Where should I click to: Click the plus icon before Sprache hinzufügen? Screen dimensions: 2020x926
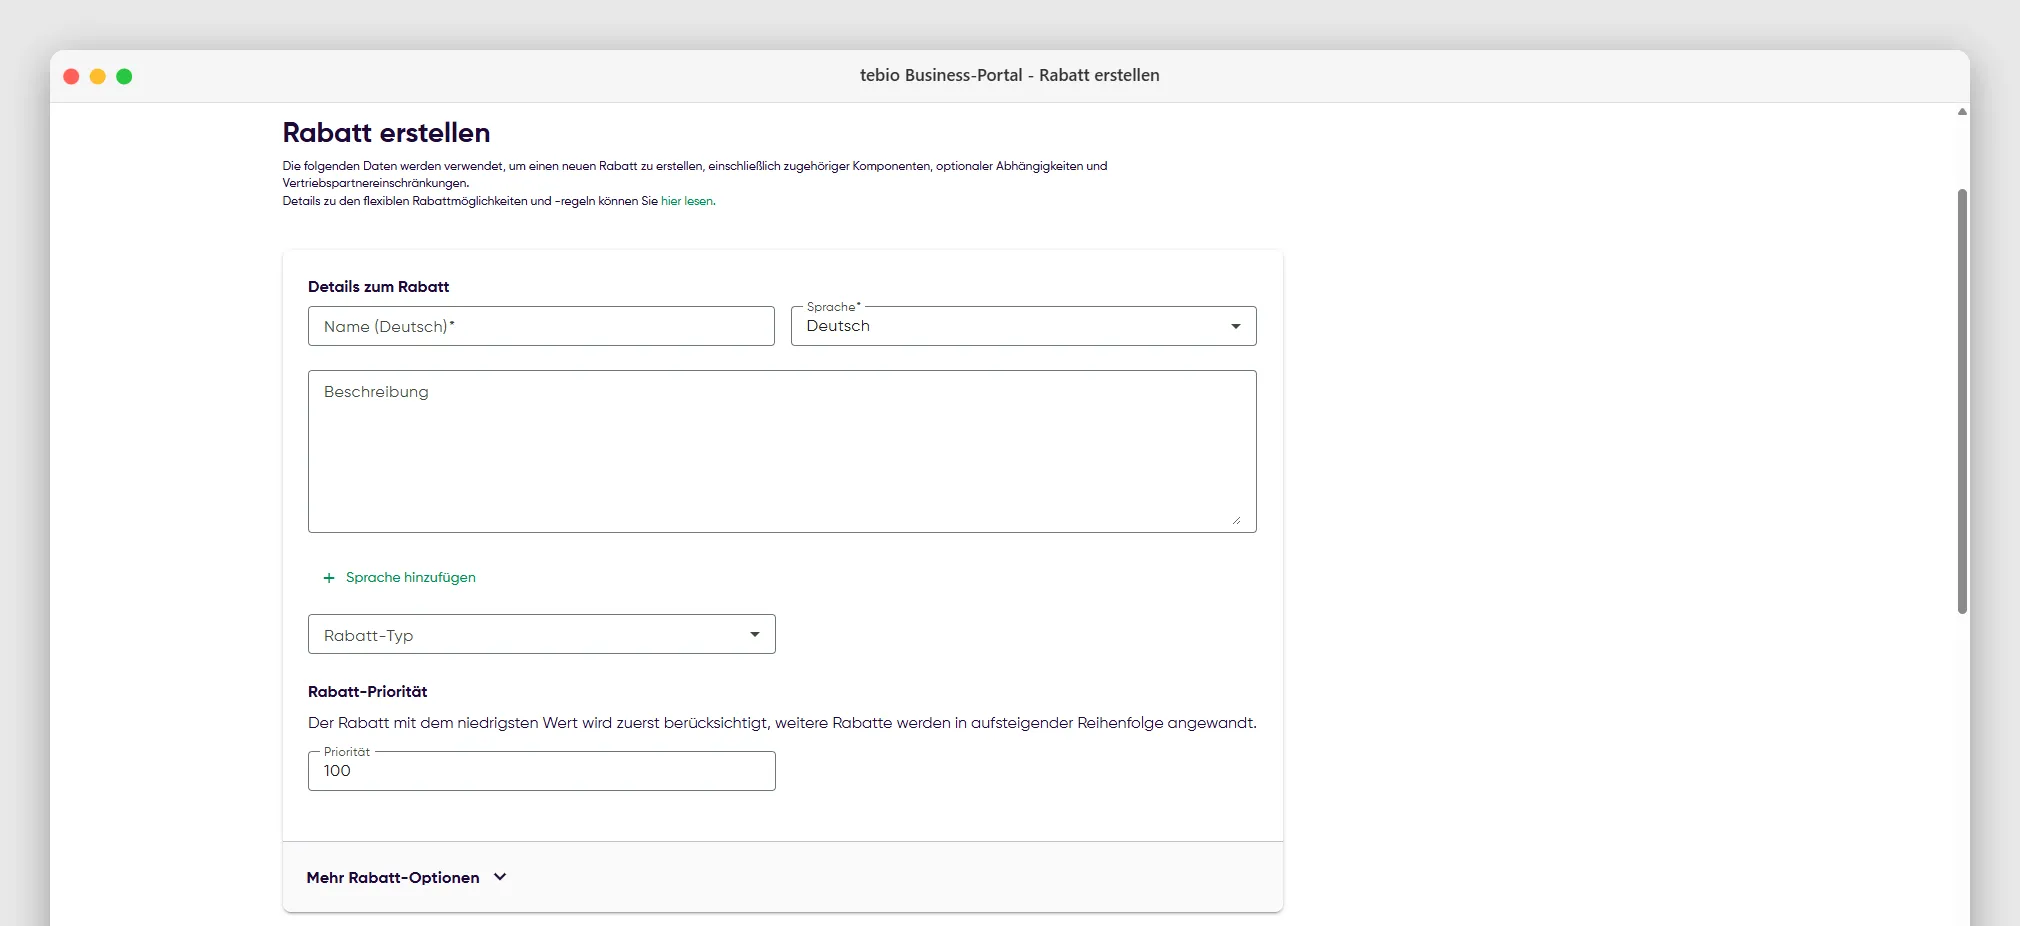[x=329, y=578]
